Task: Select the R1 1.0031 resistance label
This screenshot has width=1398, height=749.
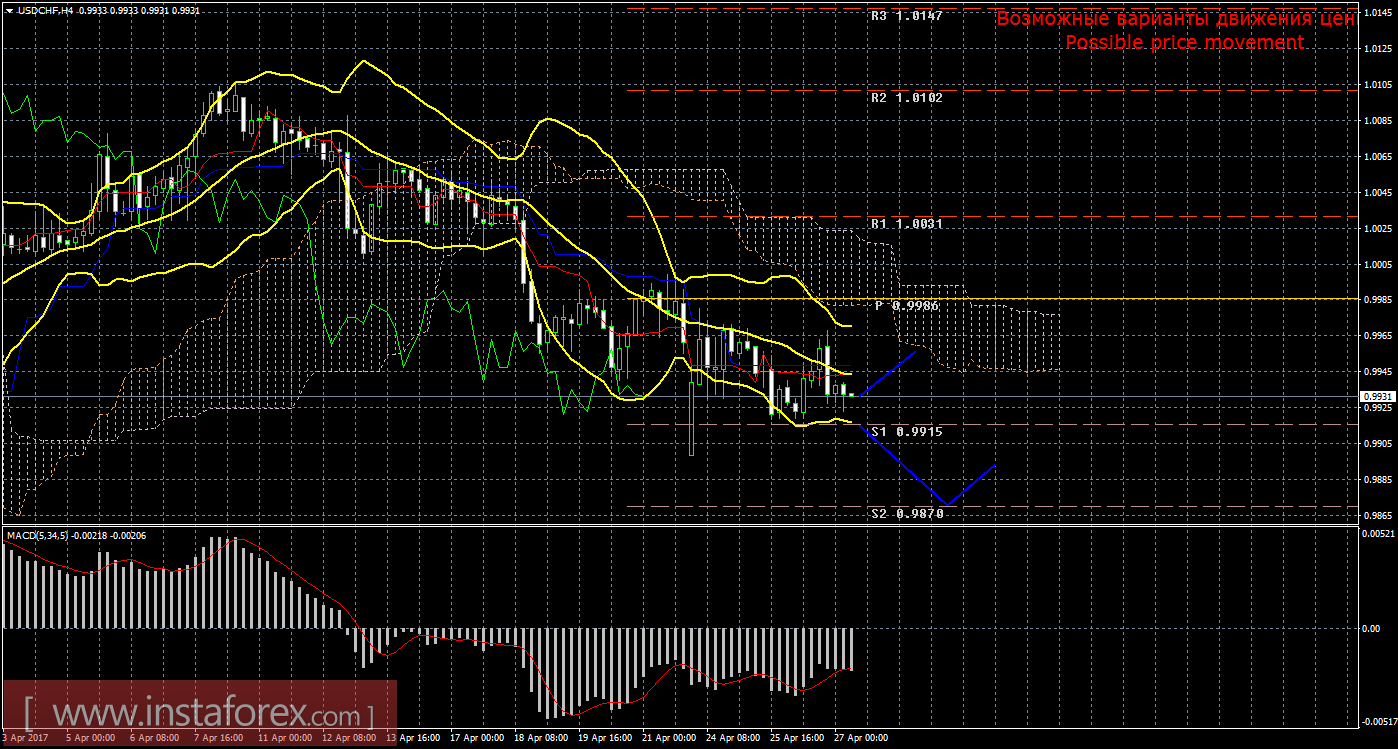Action: 906,224
